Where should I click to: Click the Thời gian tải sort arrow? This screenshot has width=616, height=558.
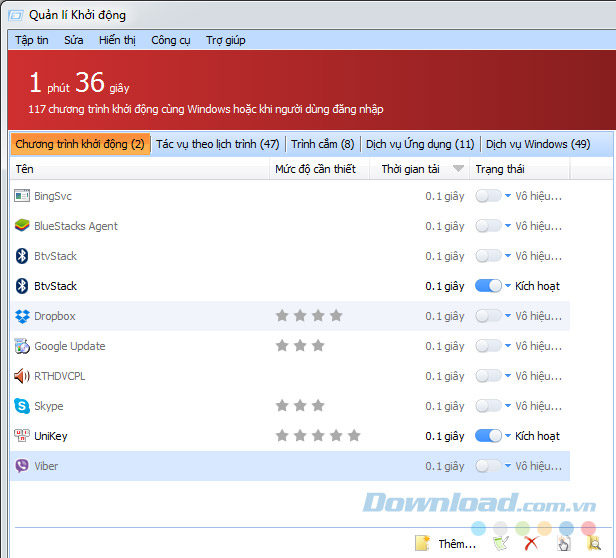tap(458, 169)
